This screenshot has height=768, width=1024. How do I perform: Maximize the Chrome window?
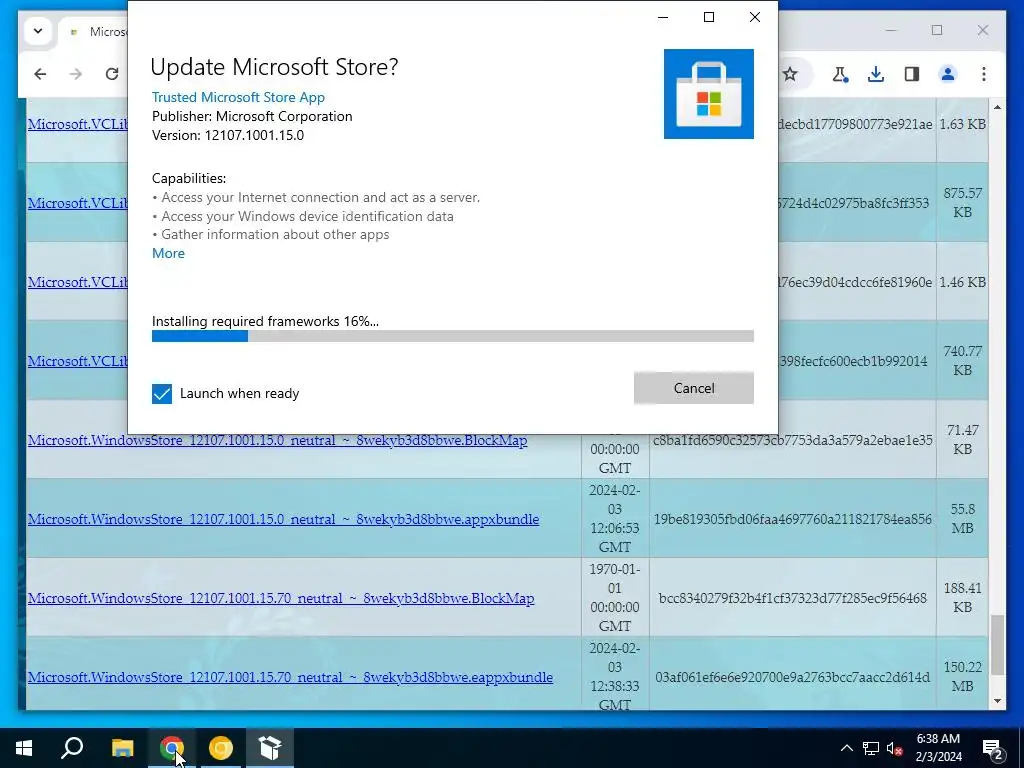[x=937, y=30]
